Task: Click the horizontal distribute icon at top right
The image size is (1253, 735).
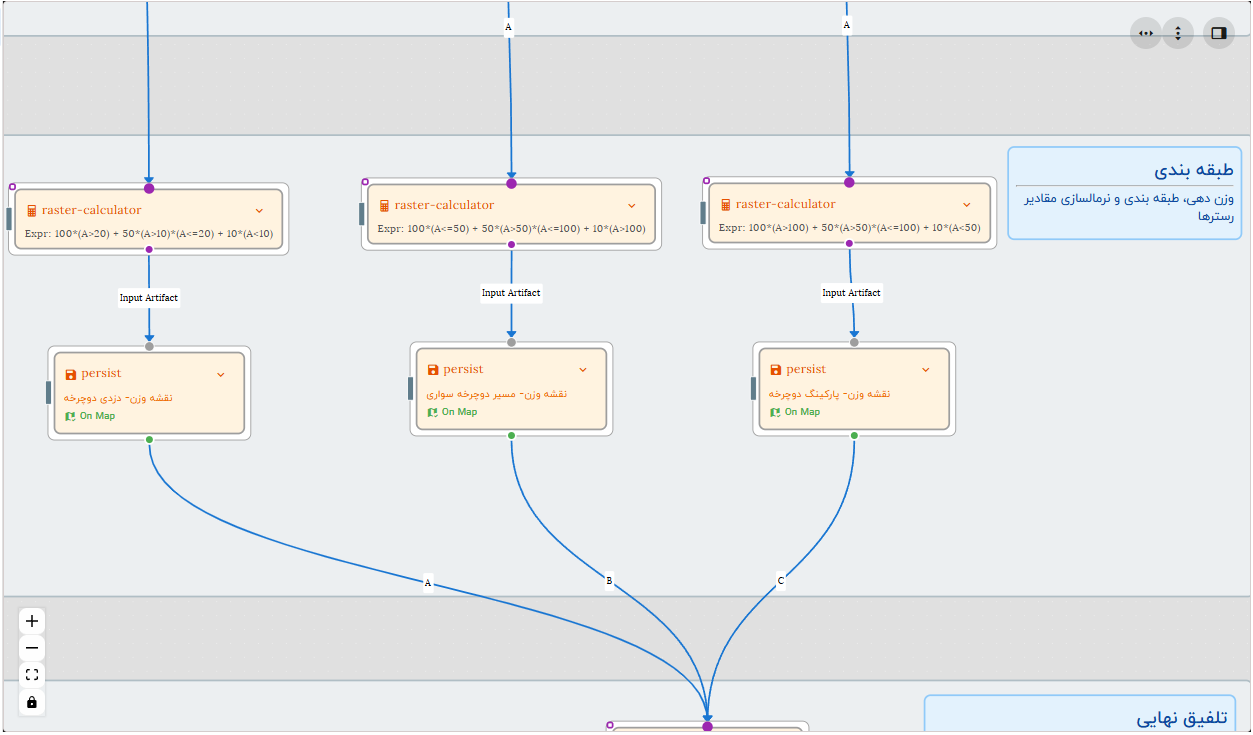Action: click(x=1145, y=33)
